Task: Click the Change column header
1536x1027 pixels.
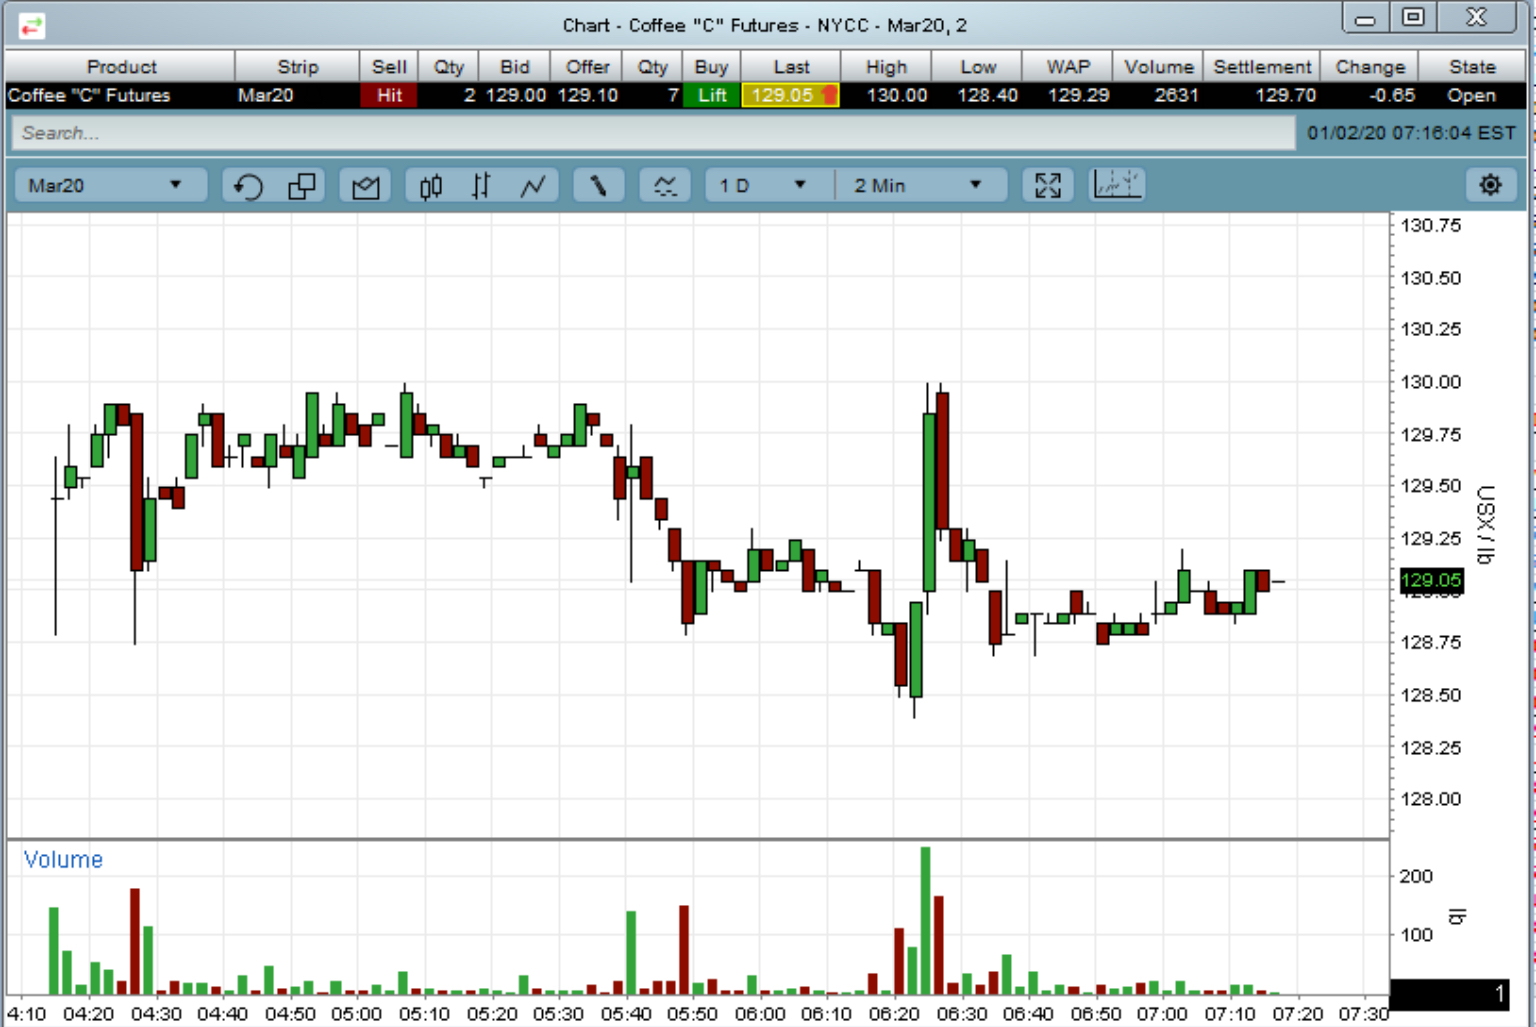Action: (x=1370, y=67)
